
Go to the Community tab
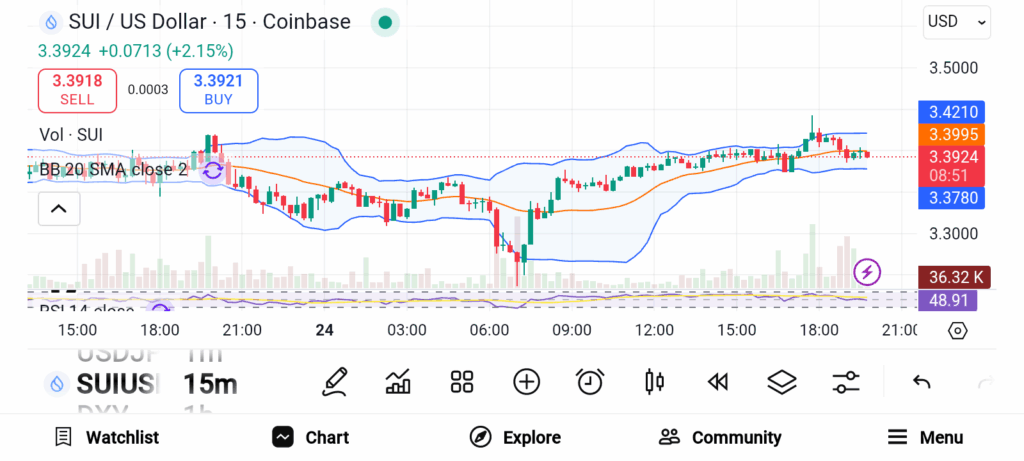pyautogui.click(x=720, y=437)
